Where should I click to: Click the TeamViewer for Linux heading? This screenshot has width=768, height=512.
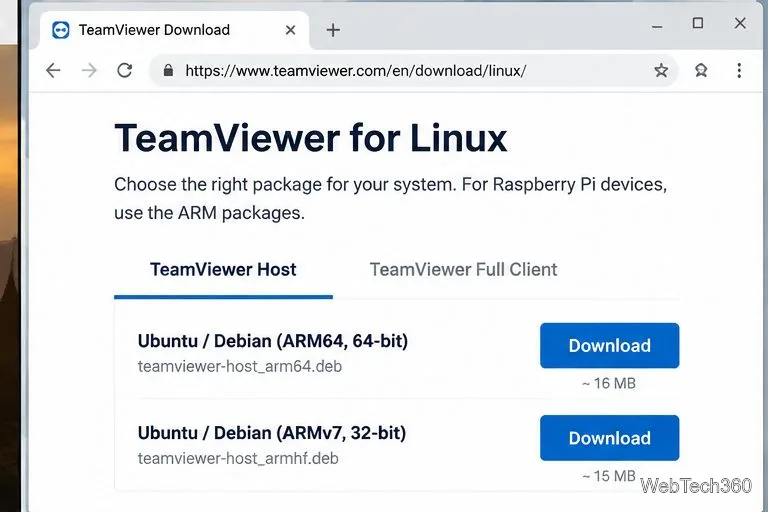tap(311, 139)
